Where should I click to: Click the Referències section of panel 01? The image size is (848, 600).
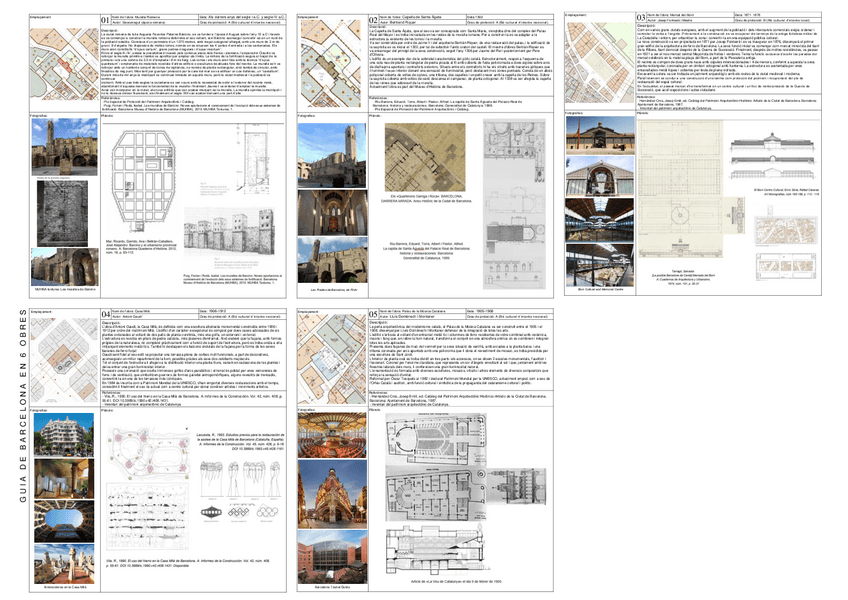(110, 100)
